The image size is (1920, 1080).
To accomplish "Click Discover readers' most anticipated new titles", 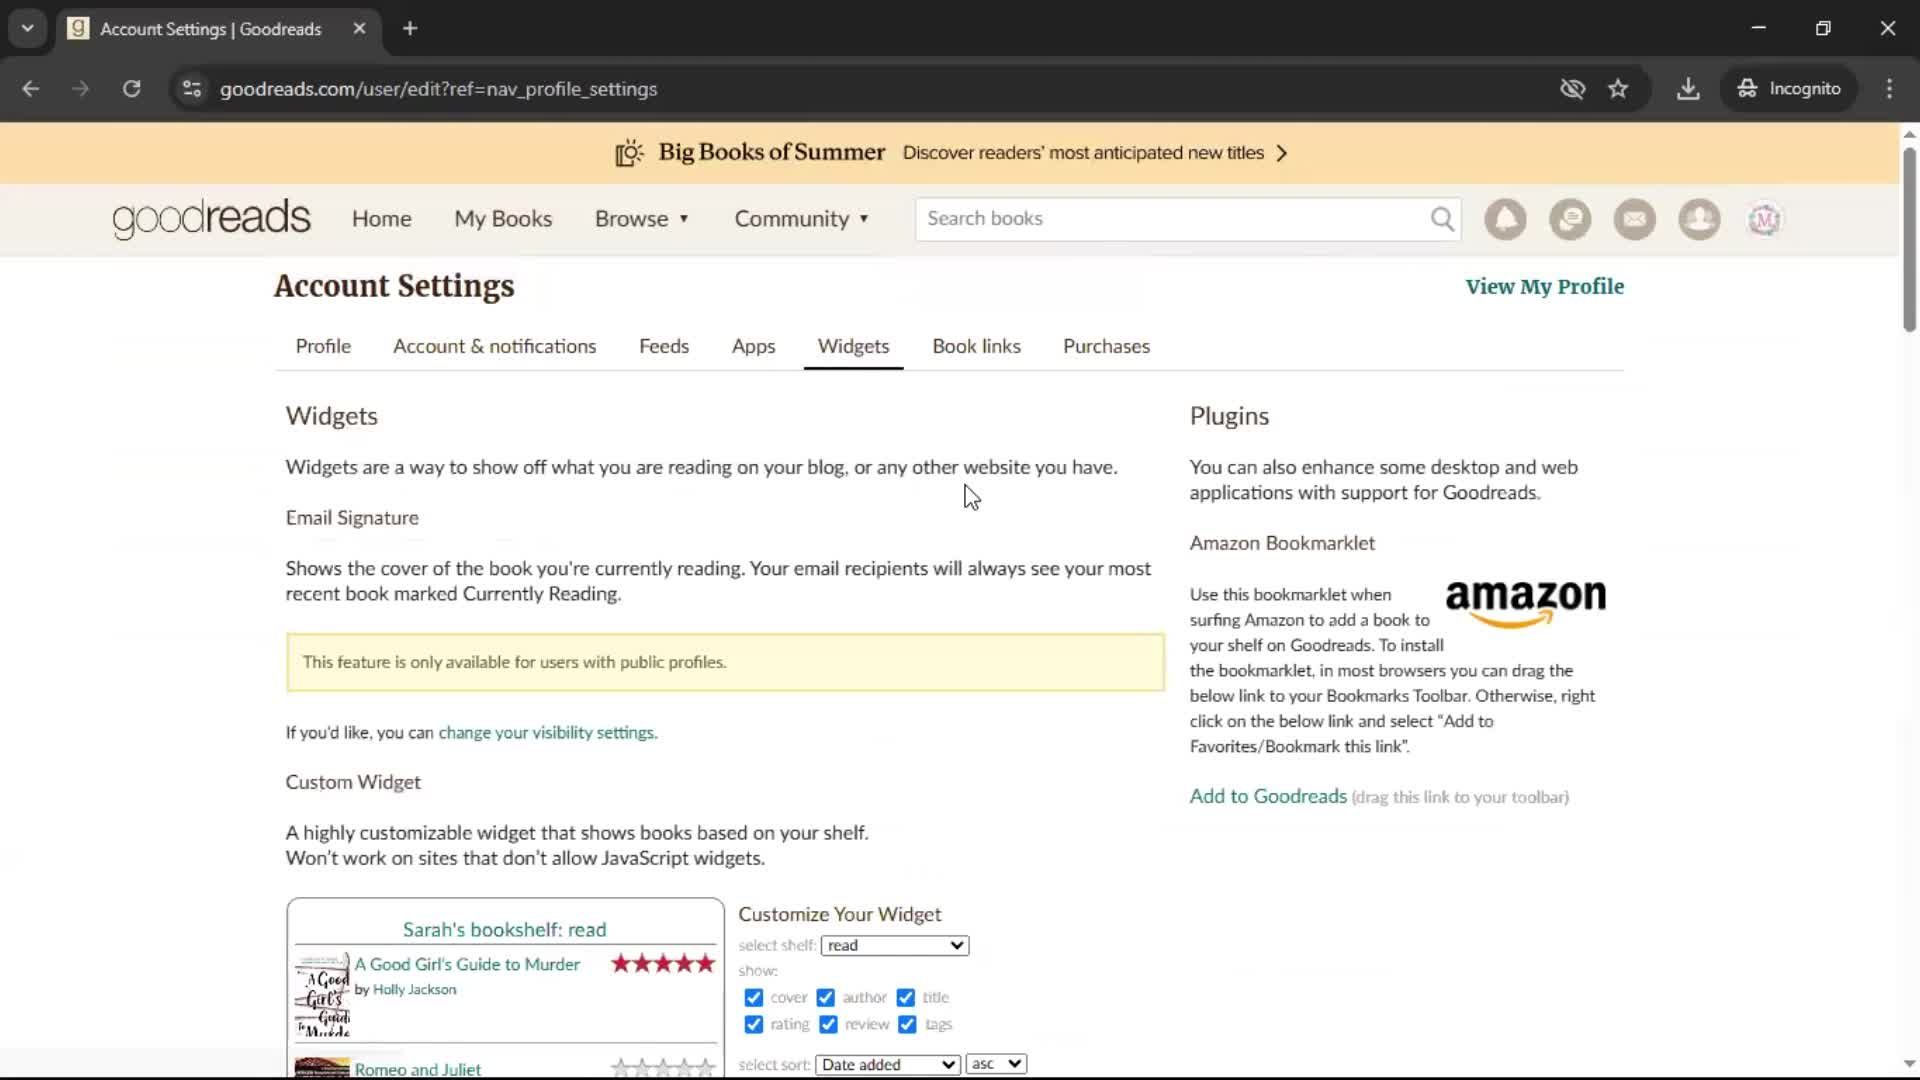I will 1083,153.
